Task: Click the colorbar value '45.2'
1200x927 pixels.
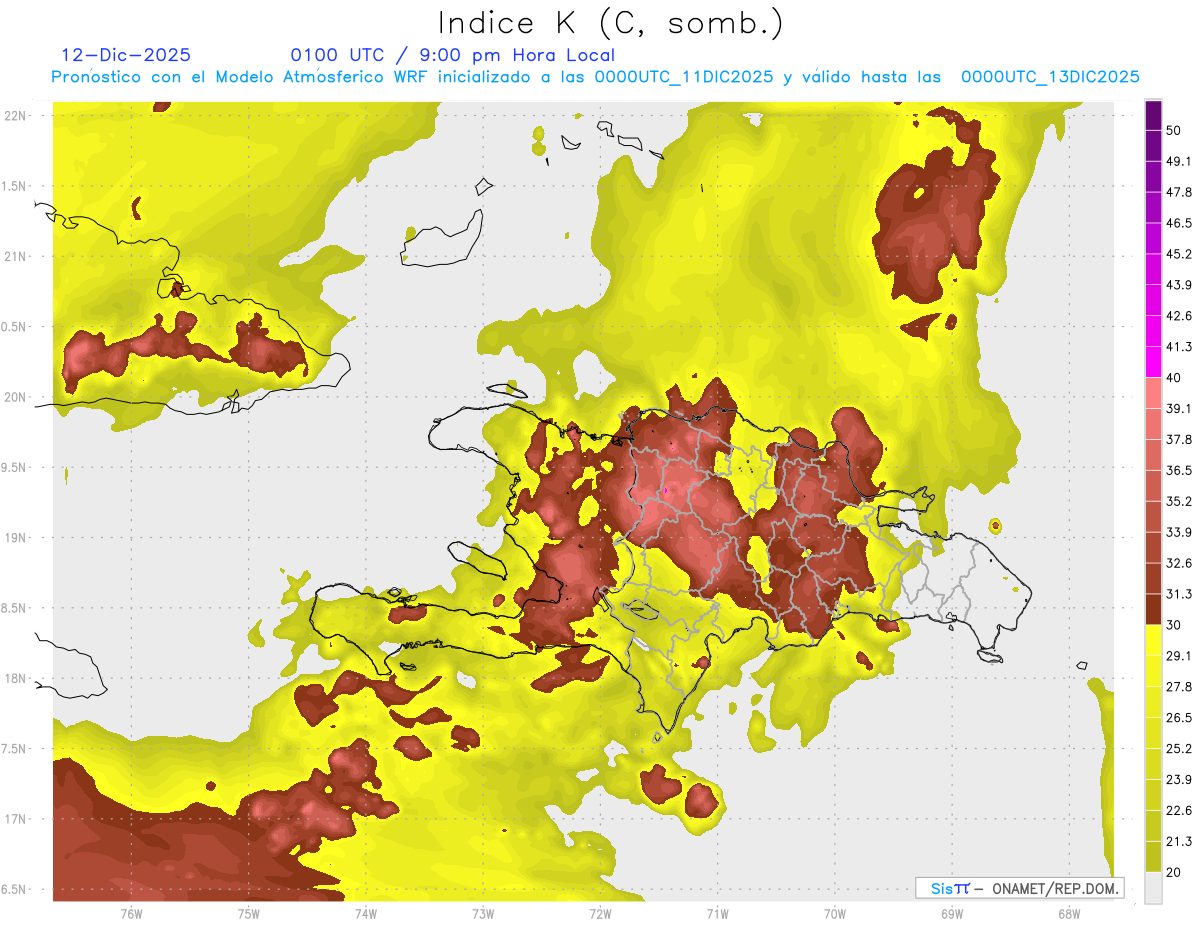Action: (1180, 254)
